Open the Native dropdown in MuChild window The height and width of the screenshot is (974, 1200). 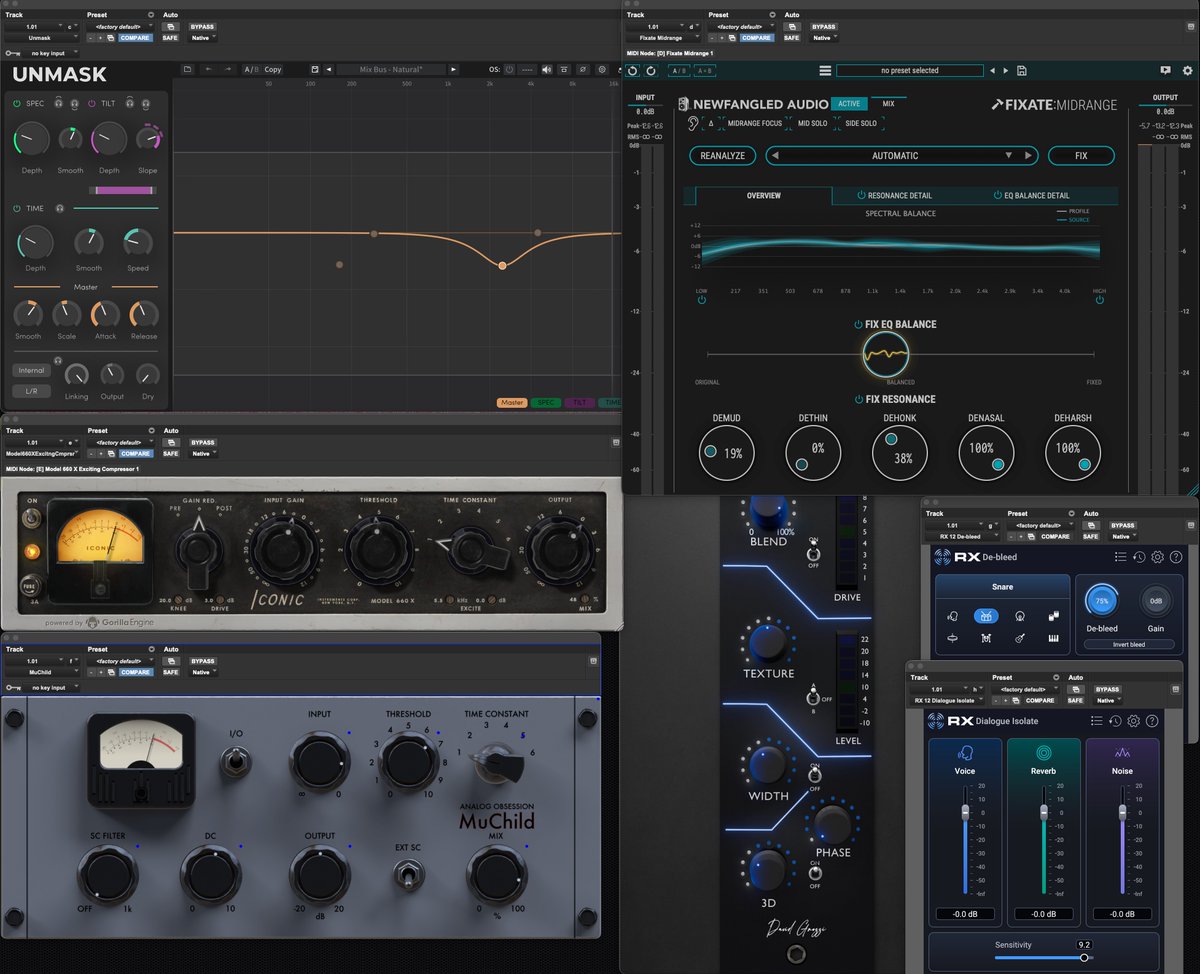[203, 672]
